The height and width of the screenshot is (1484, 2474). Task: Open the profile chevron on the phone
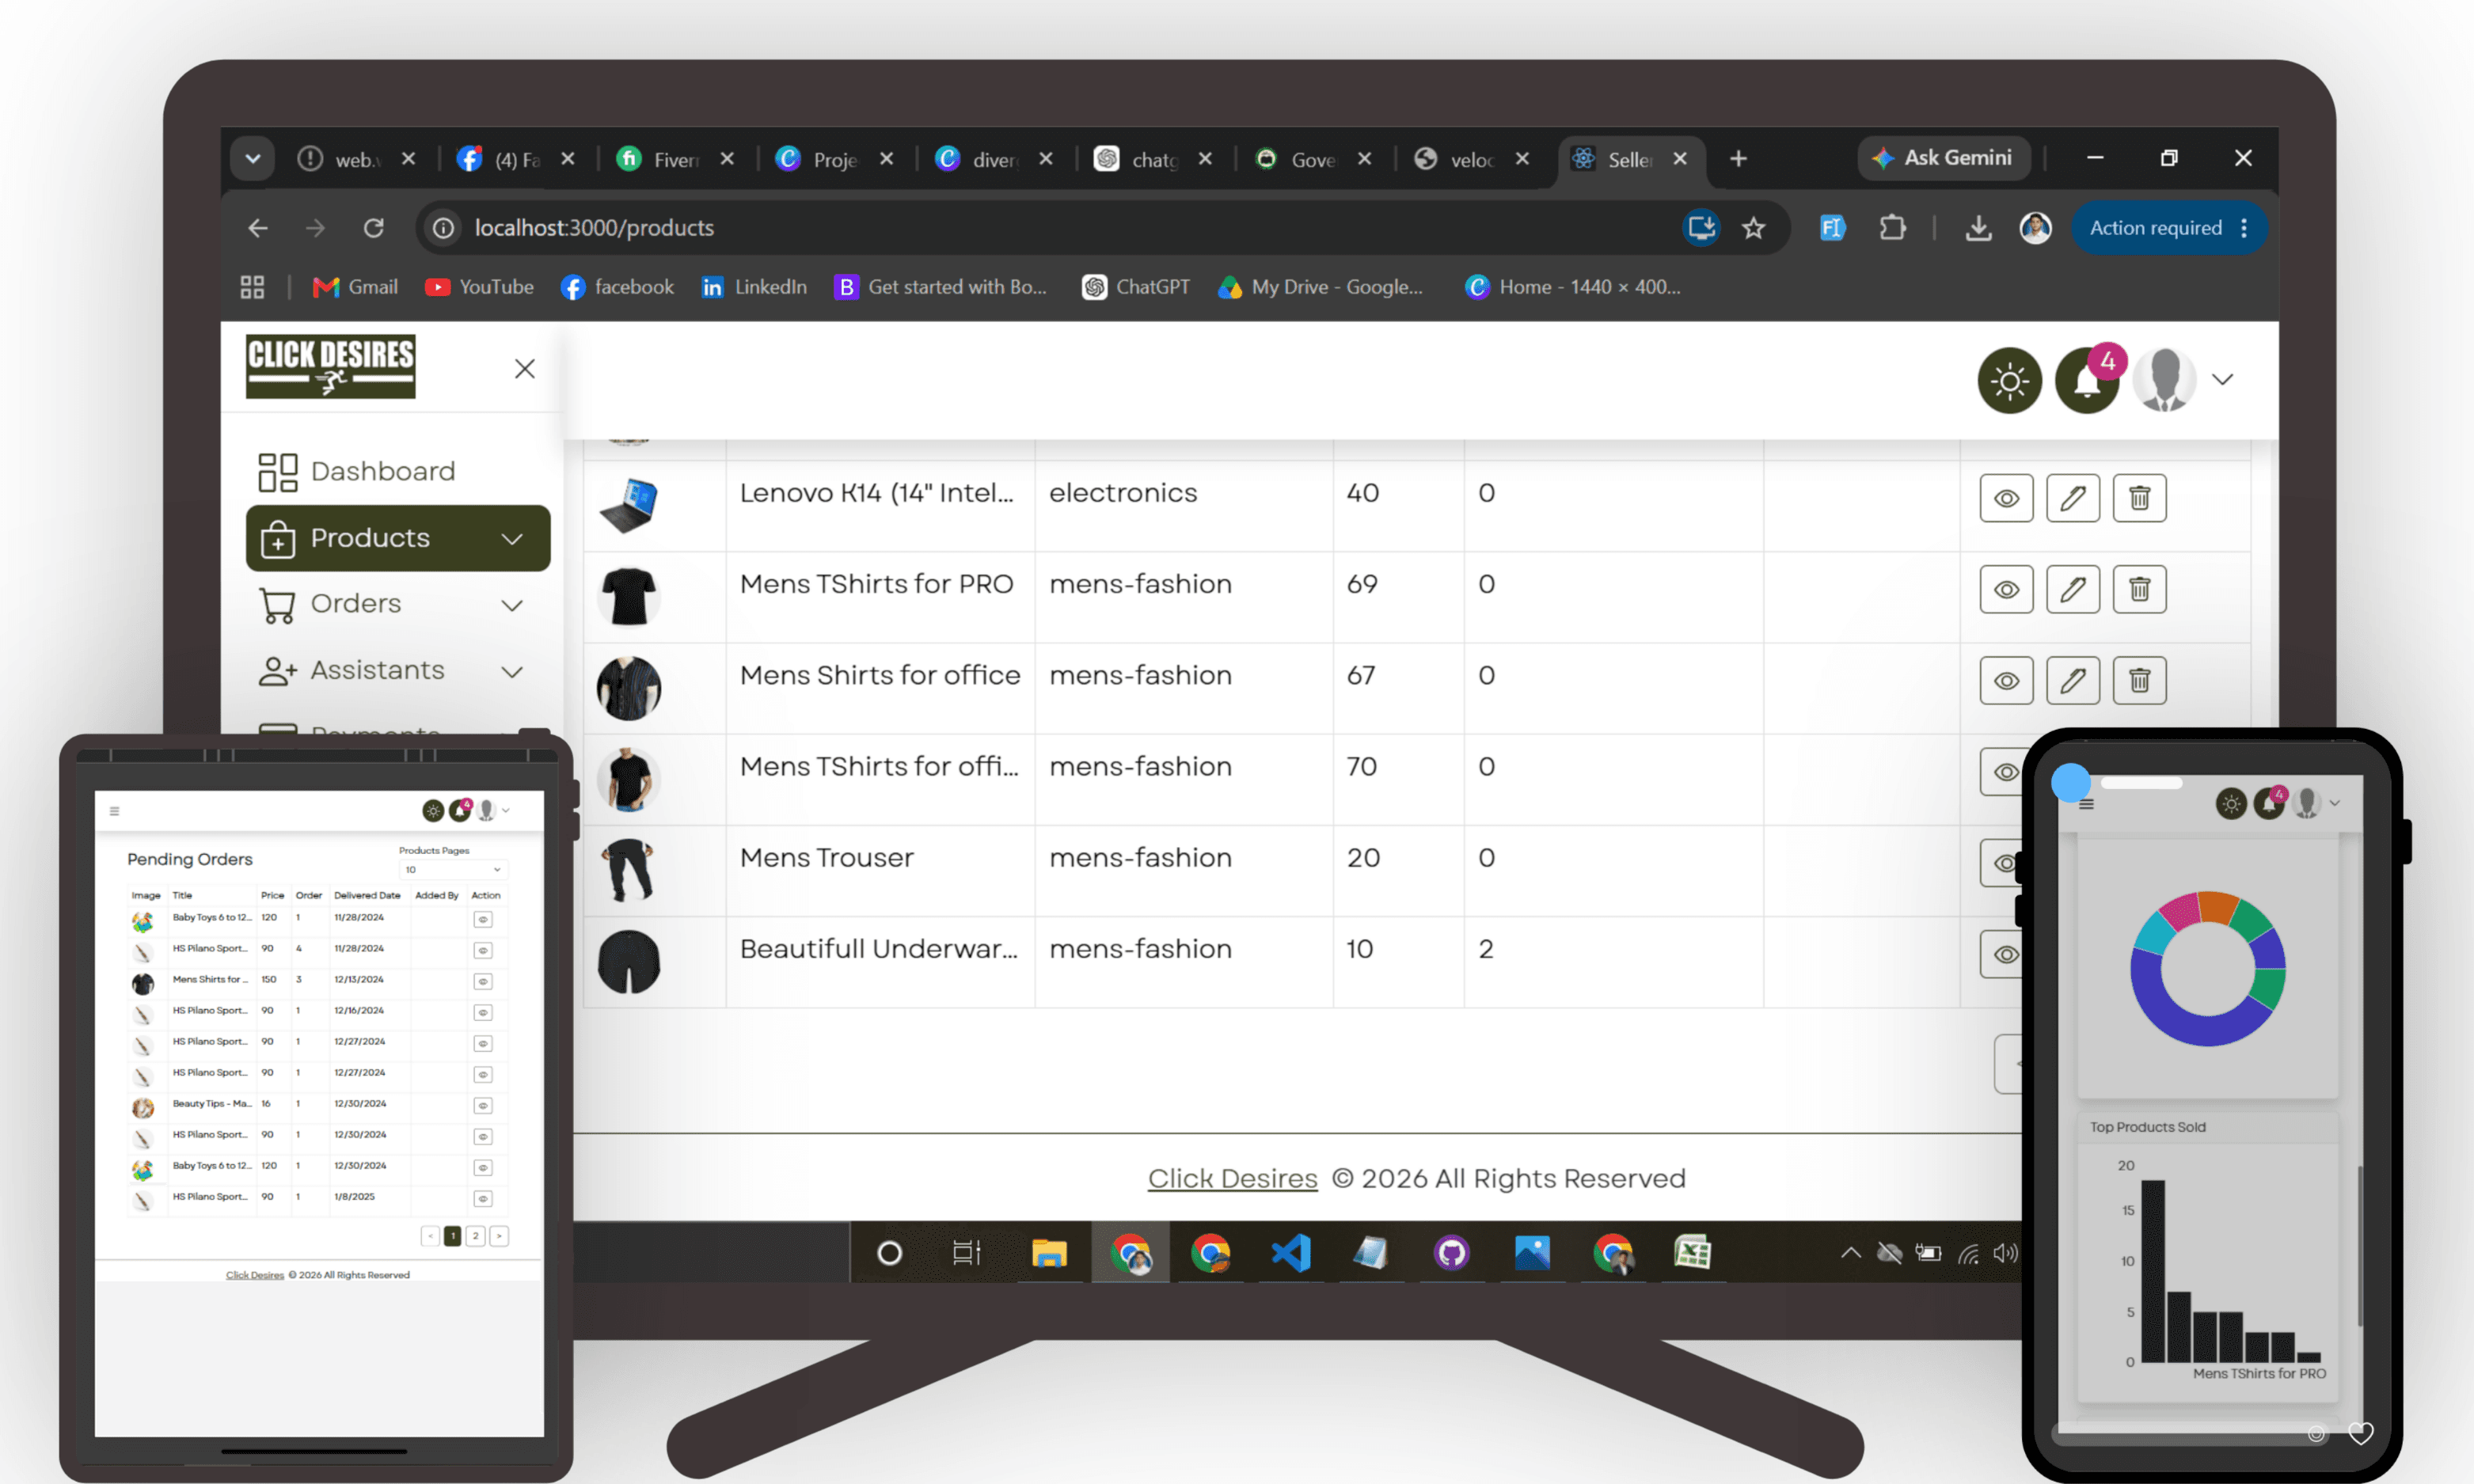point(2334,803)
